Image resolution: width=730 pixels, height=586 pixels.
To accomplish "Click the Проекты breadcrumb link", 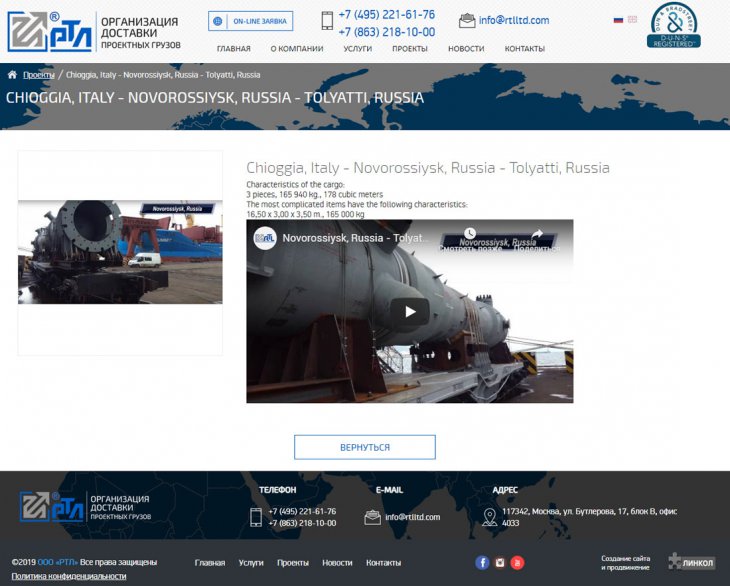I will click(39, 75).
